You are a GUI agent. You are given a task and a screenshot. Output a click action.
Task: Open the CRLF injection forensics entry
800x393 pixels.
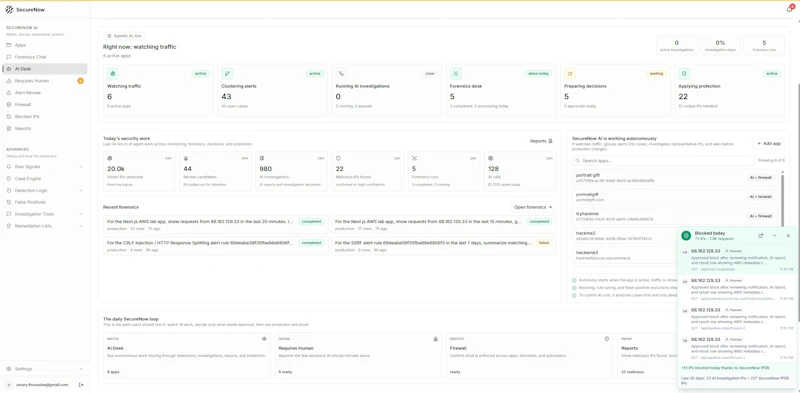point(216,246)
